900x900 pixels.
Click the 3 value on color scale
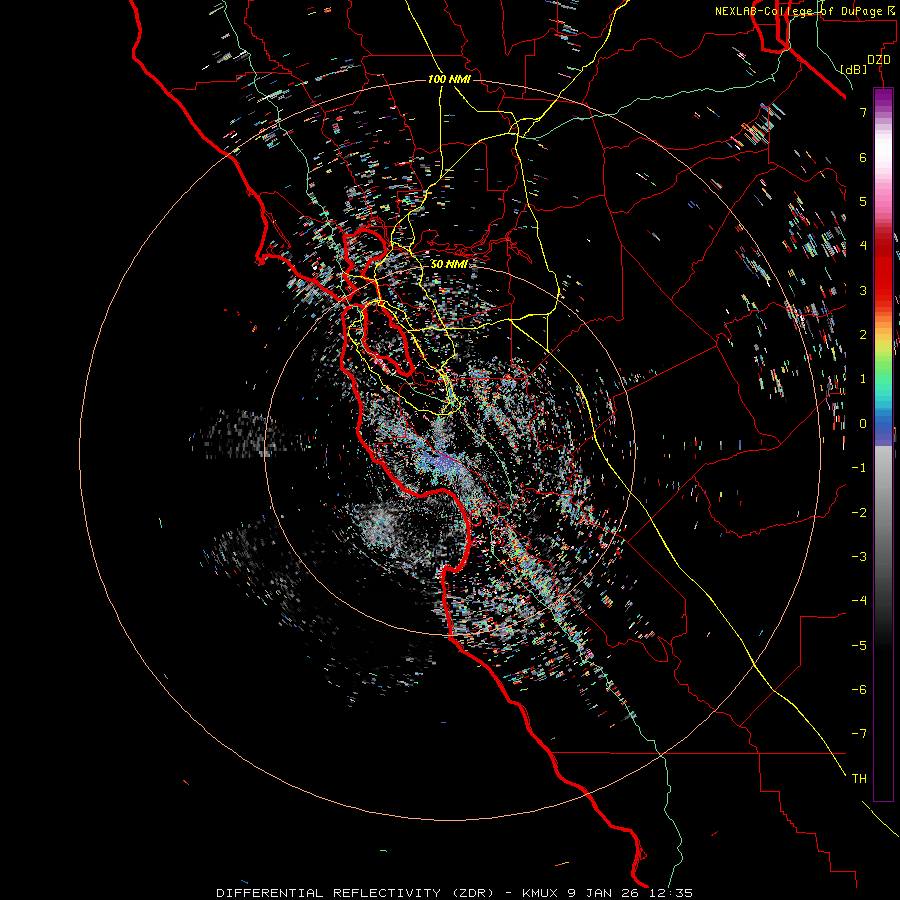(x=863, y=290)
